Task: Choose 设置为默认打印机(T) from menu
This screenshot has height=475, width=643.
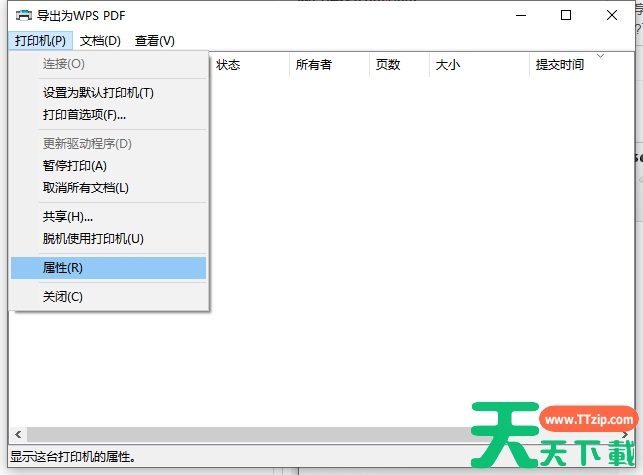Action: tap(108, 93)
